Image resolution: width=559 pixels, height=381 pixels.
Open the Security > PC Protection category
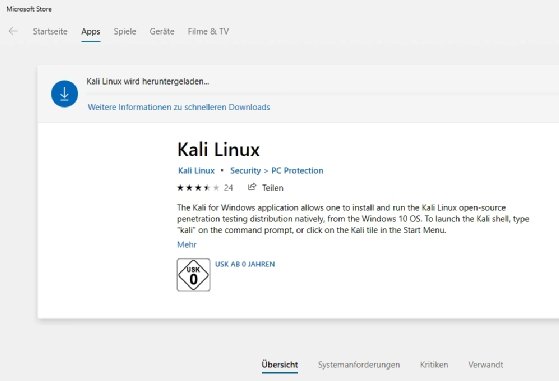point(277,171)
